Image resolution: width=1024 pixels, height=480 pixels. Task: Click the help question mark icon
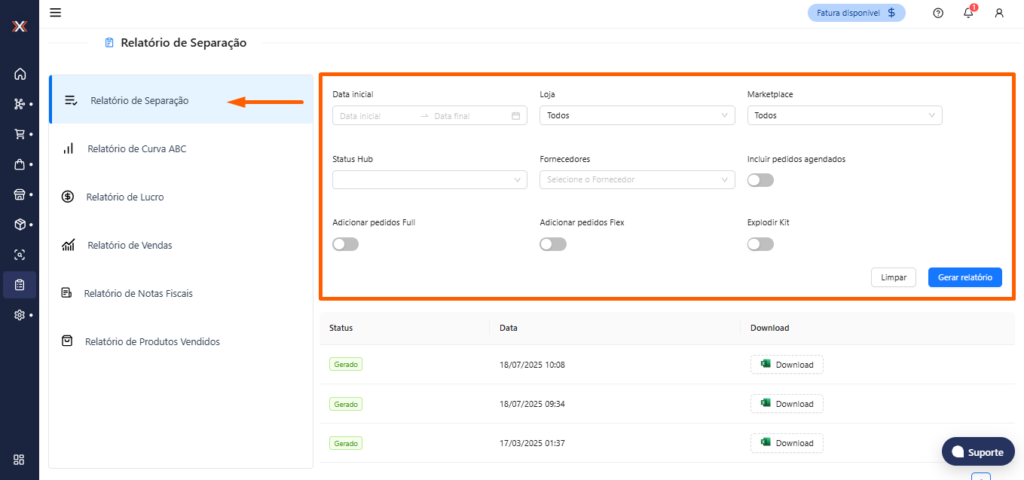pos(937,13)
